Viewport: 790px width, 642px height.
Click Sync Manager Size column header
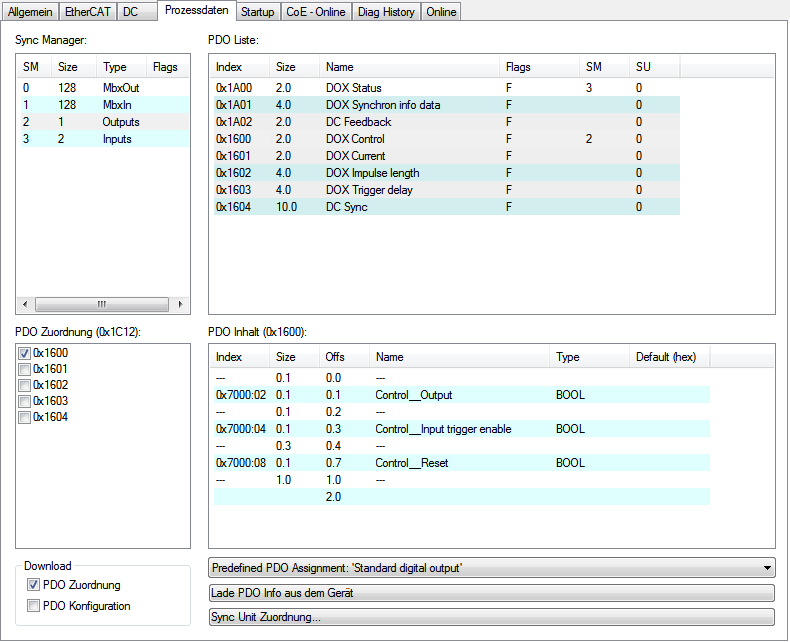click(x=74, y=67)
